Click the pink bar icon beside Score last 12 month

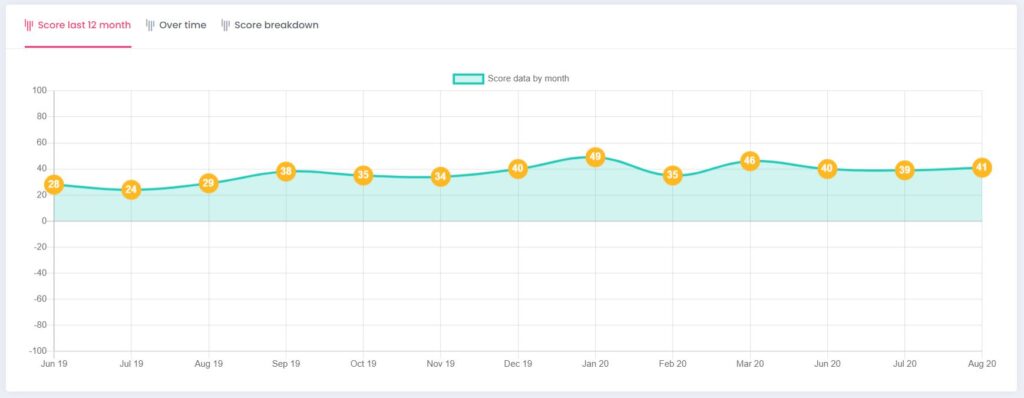(29, 25)
